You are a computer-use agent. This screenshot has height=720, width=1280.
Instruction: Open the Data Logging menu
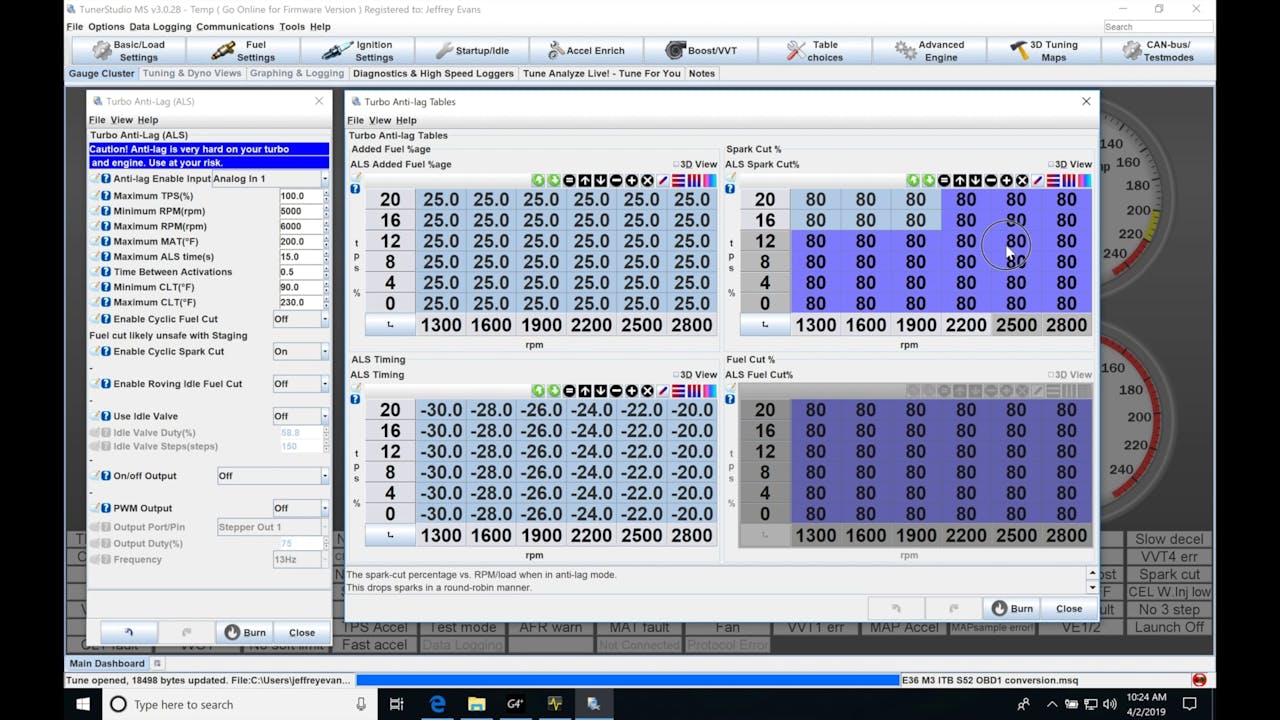pos(160,26)
